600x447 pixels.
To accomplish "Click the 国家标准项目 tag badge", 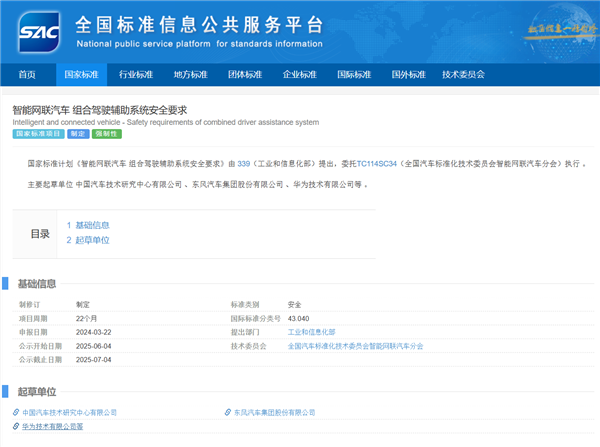I will pos(37,133).
